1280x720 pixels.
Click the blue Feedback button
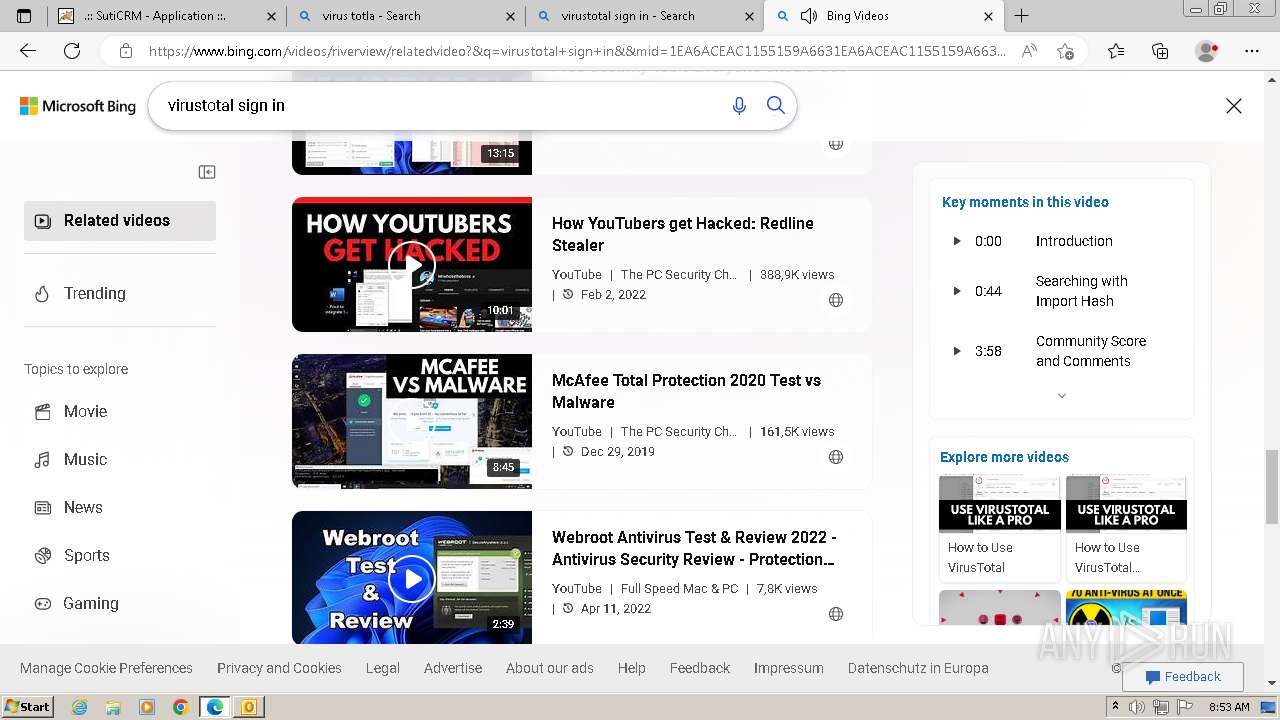pos(1183,677)
